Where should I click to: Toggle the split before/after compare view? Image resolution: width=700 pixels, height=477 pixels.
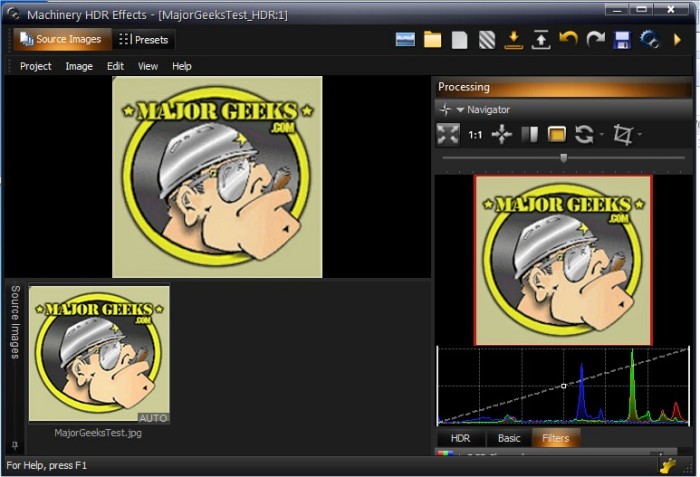530,134
